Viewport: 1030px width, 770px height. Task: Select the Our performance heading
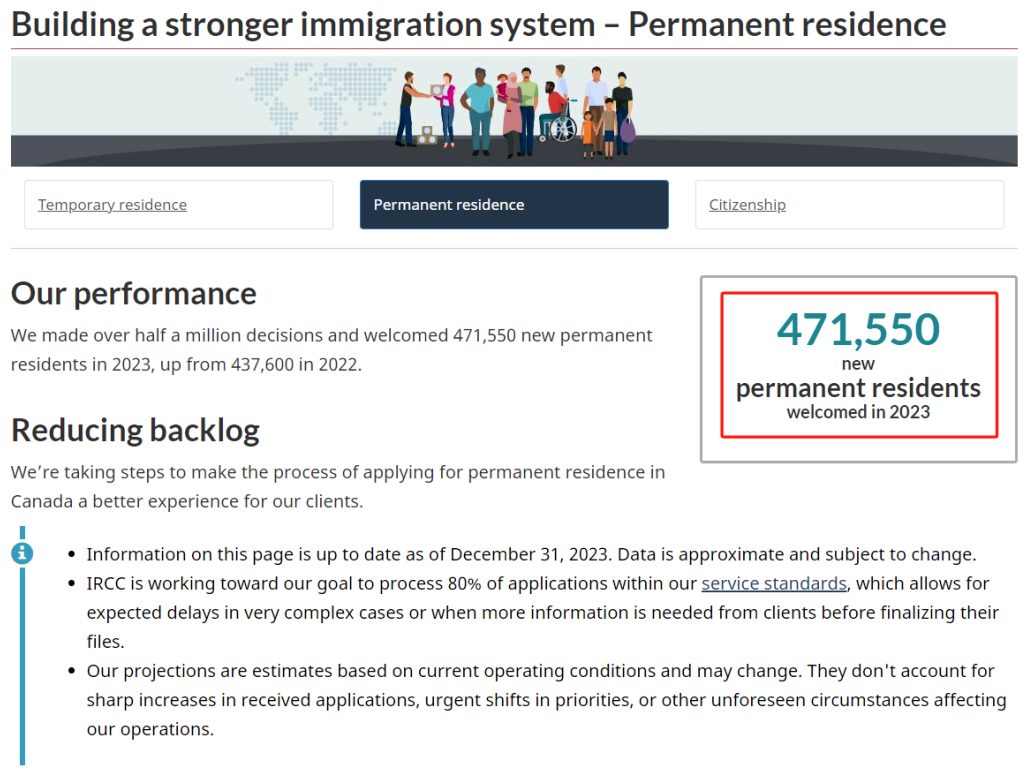tap(133, 294)
